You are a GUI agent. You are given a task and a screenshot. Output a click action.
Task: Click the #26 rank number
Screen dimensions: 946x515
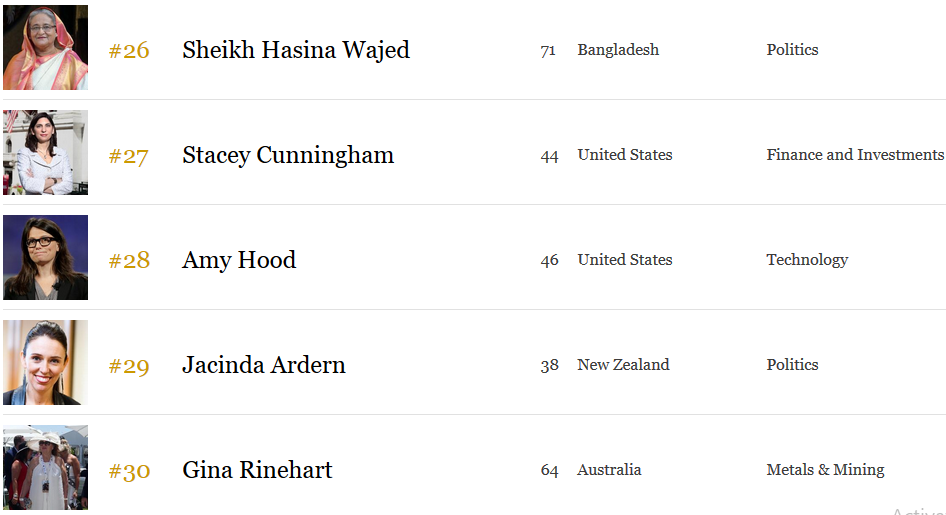(129, 51)
